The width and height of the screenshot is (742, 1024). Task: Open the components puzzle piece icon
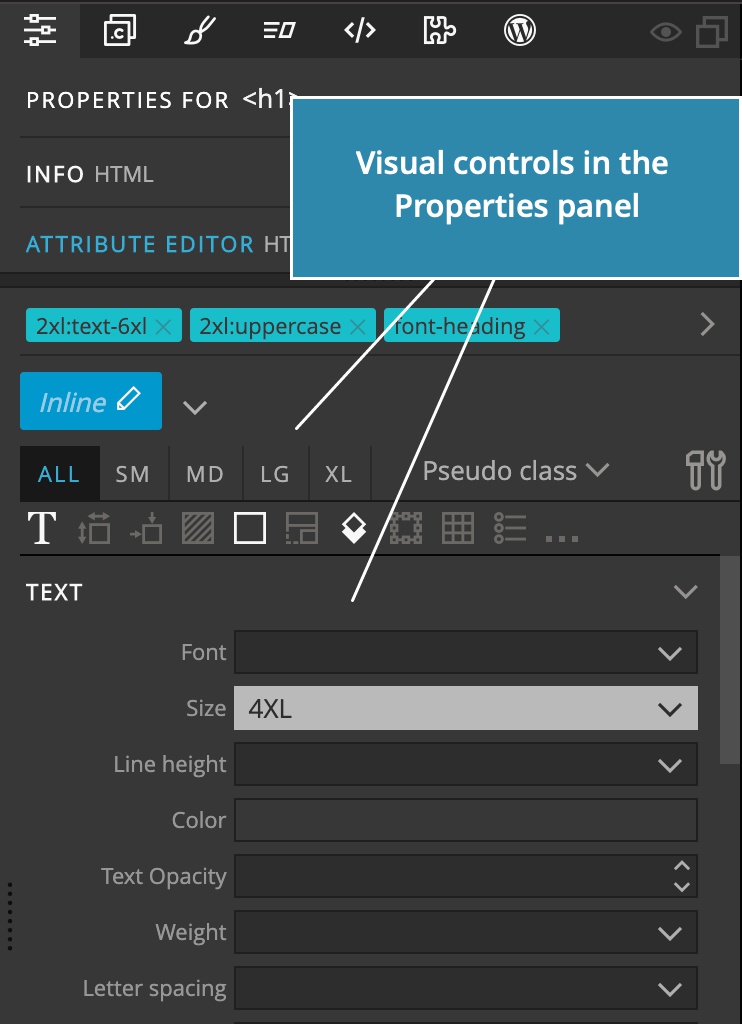click(x=440, y=30)
